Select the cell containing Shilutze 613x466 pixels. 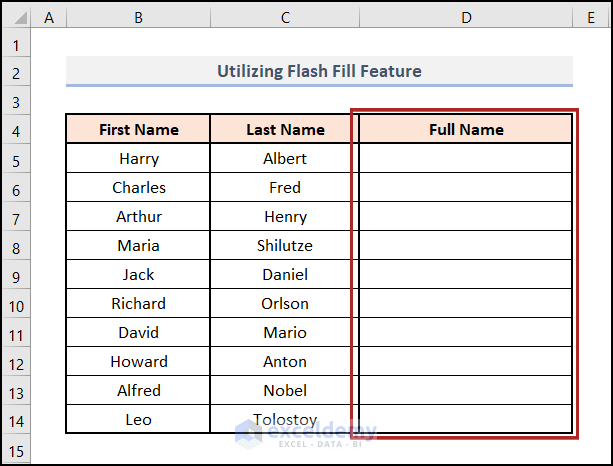(285, 246)
